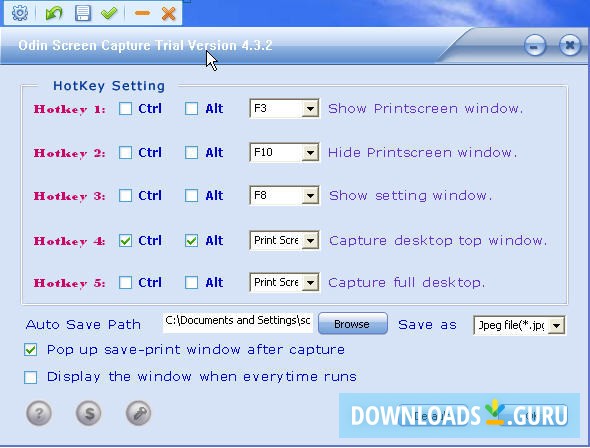The width and height of the screenshot is (590, 448).
Task: Enable Alt for Hotkey 1
Action: (x=191, y=109)
